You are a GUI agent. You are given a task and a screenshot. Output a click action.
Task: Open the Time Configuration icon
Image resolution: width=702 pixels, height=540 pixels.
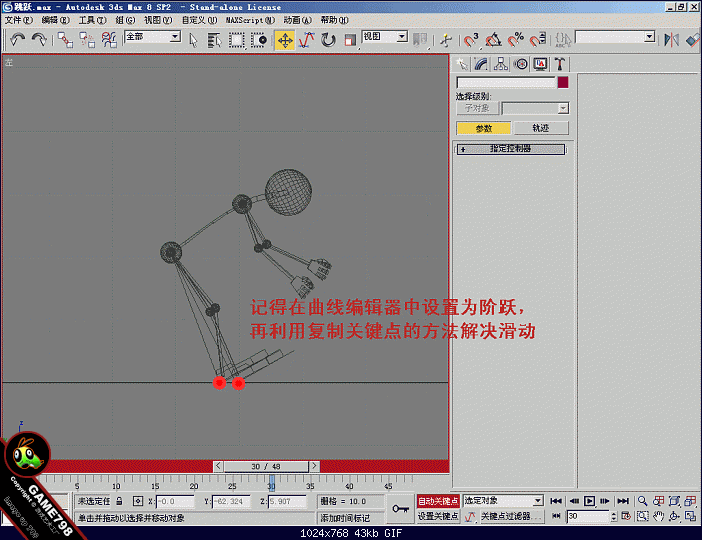(626, 516)
